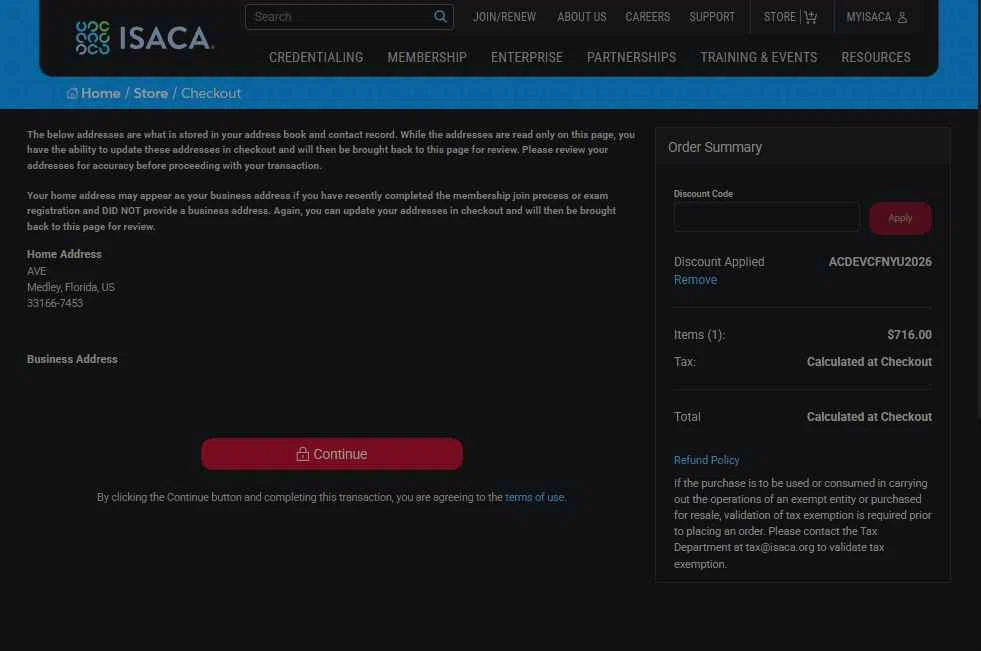
Task: Click the Apply discount button
Action: click(900, 218)
